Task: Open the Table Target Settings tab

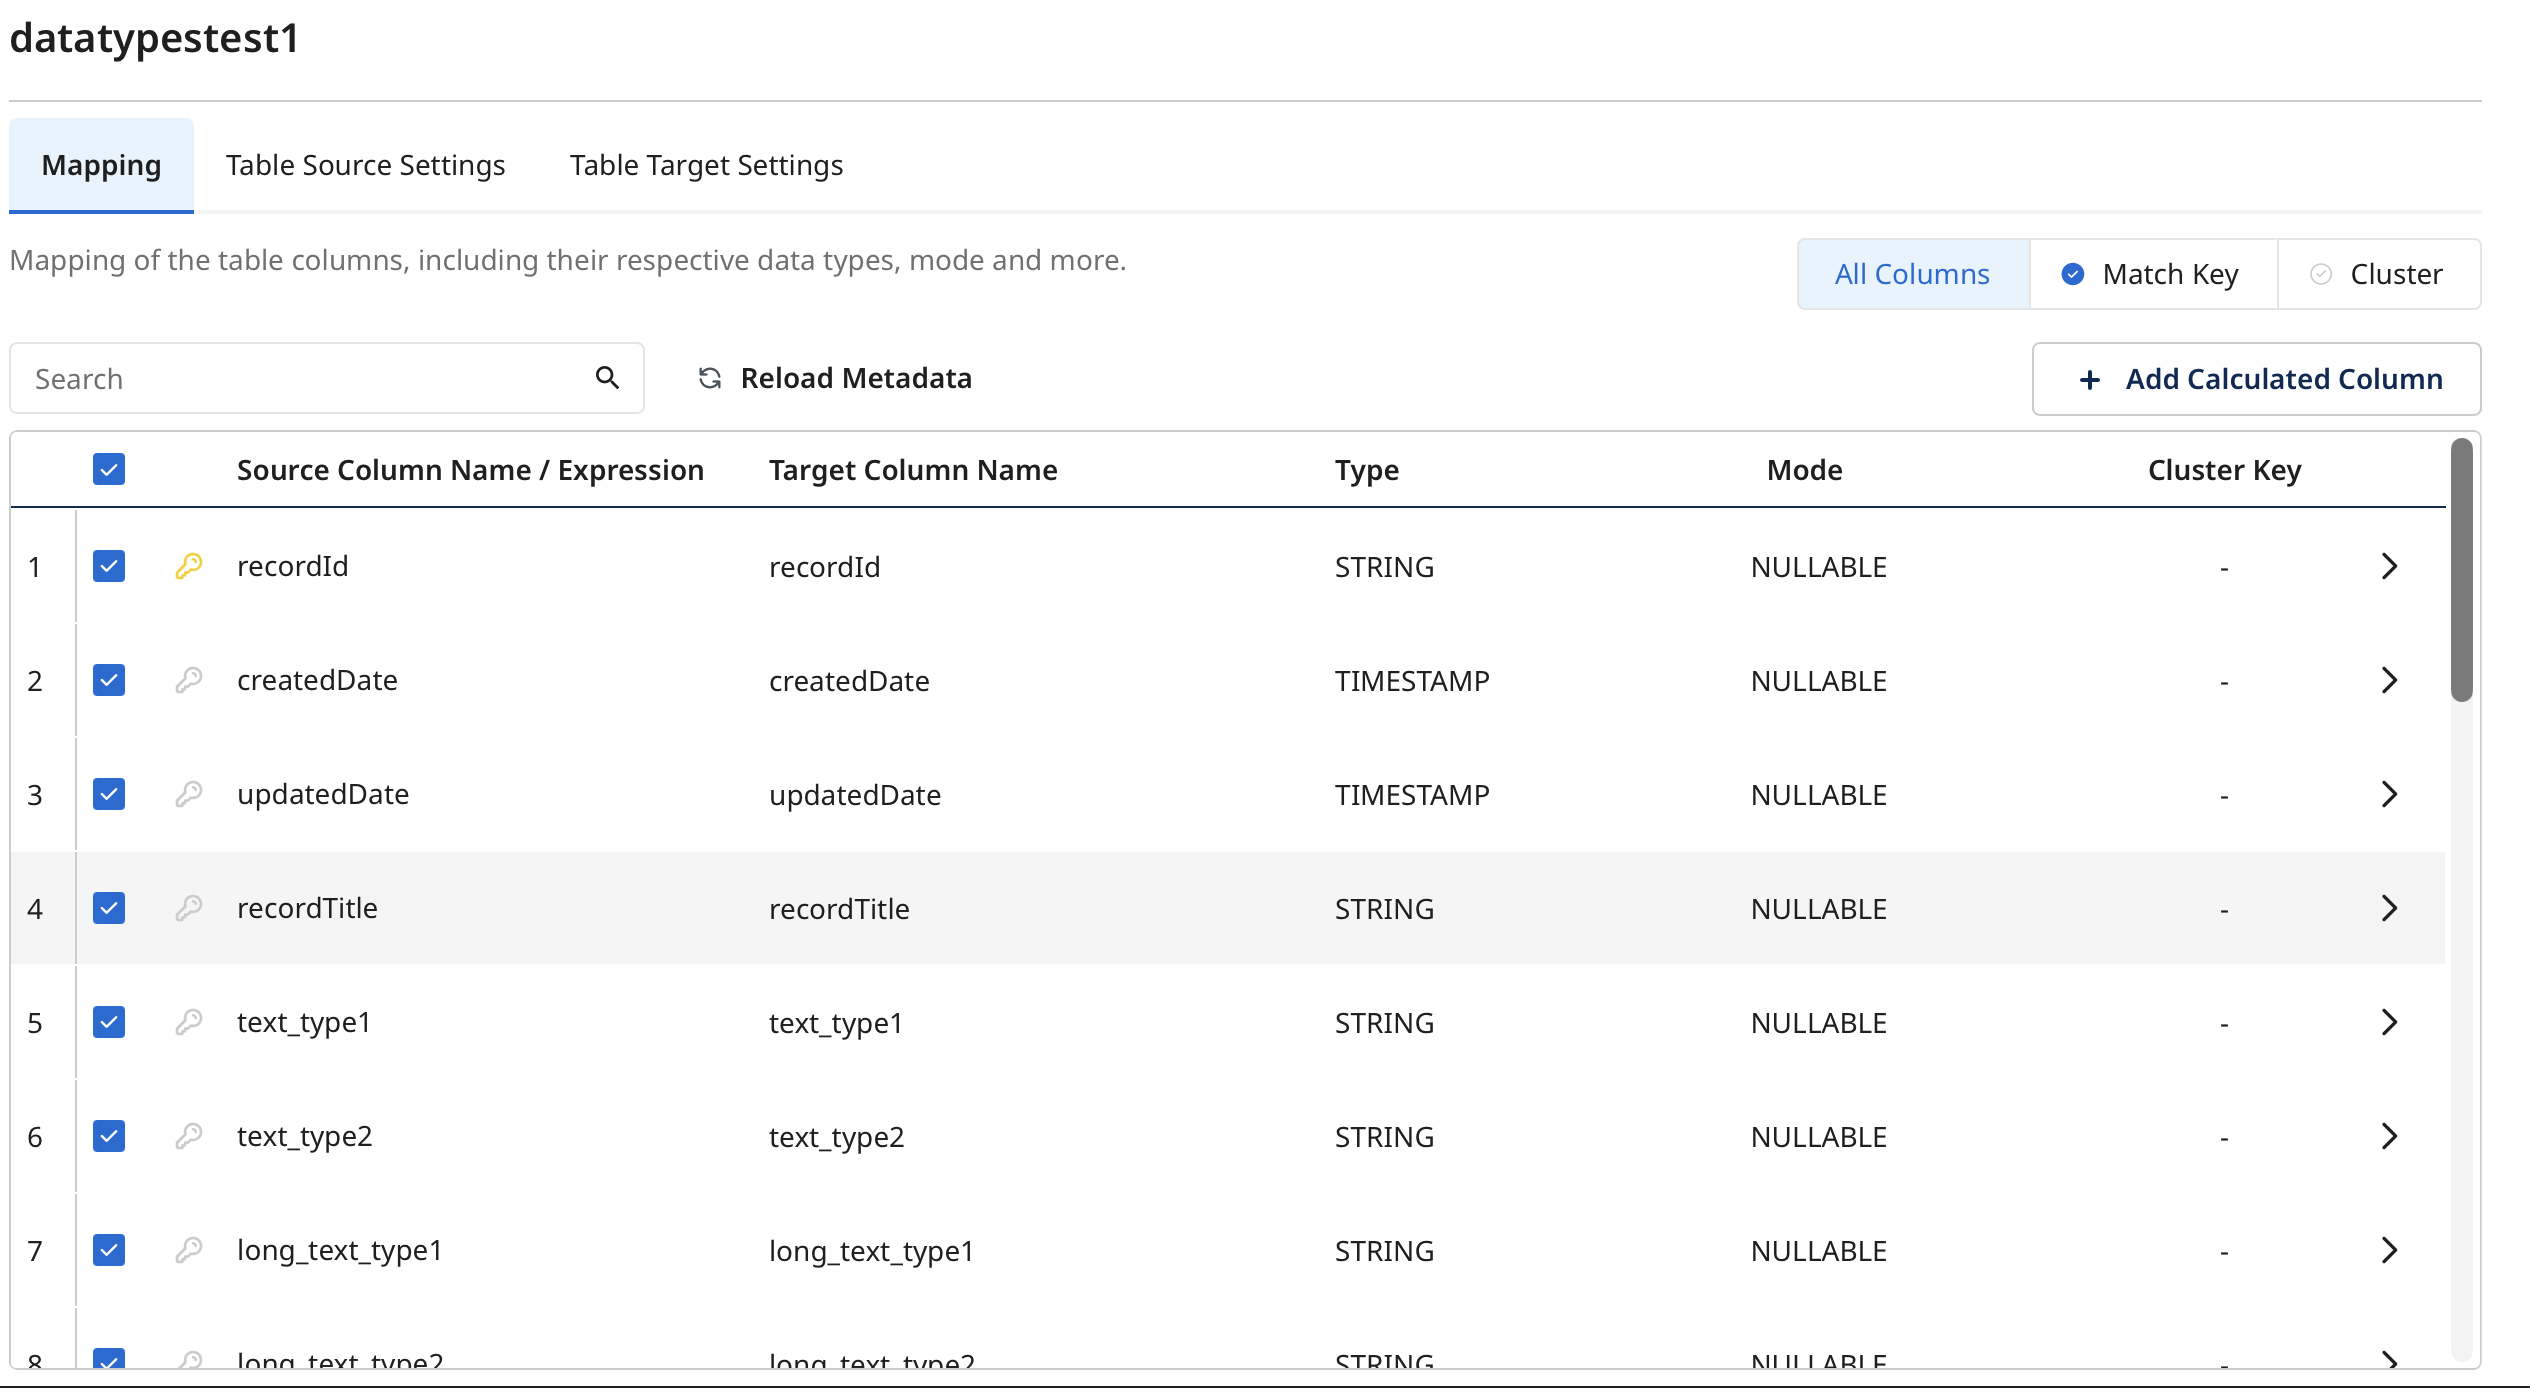Action: point(706,165)
